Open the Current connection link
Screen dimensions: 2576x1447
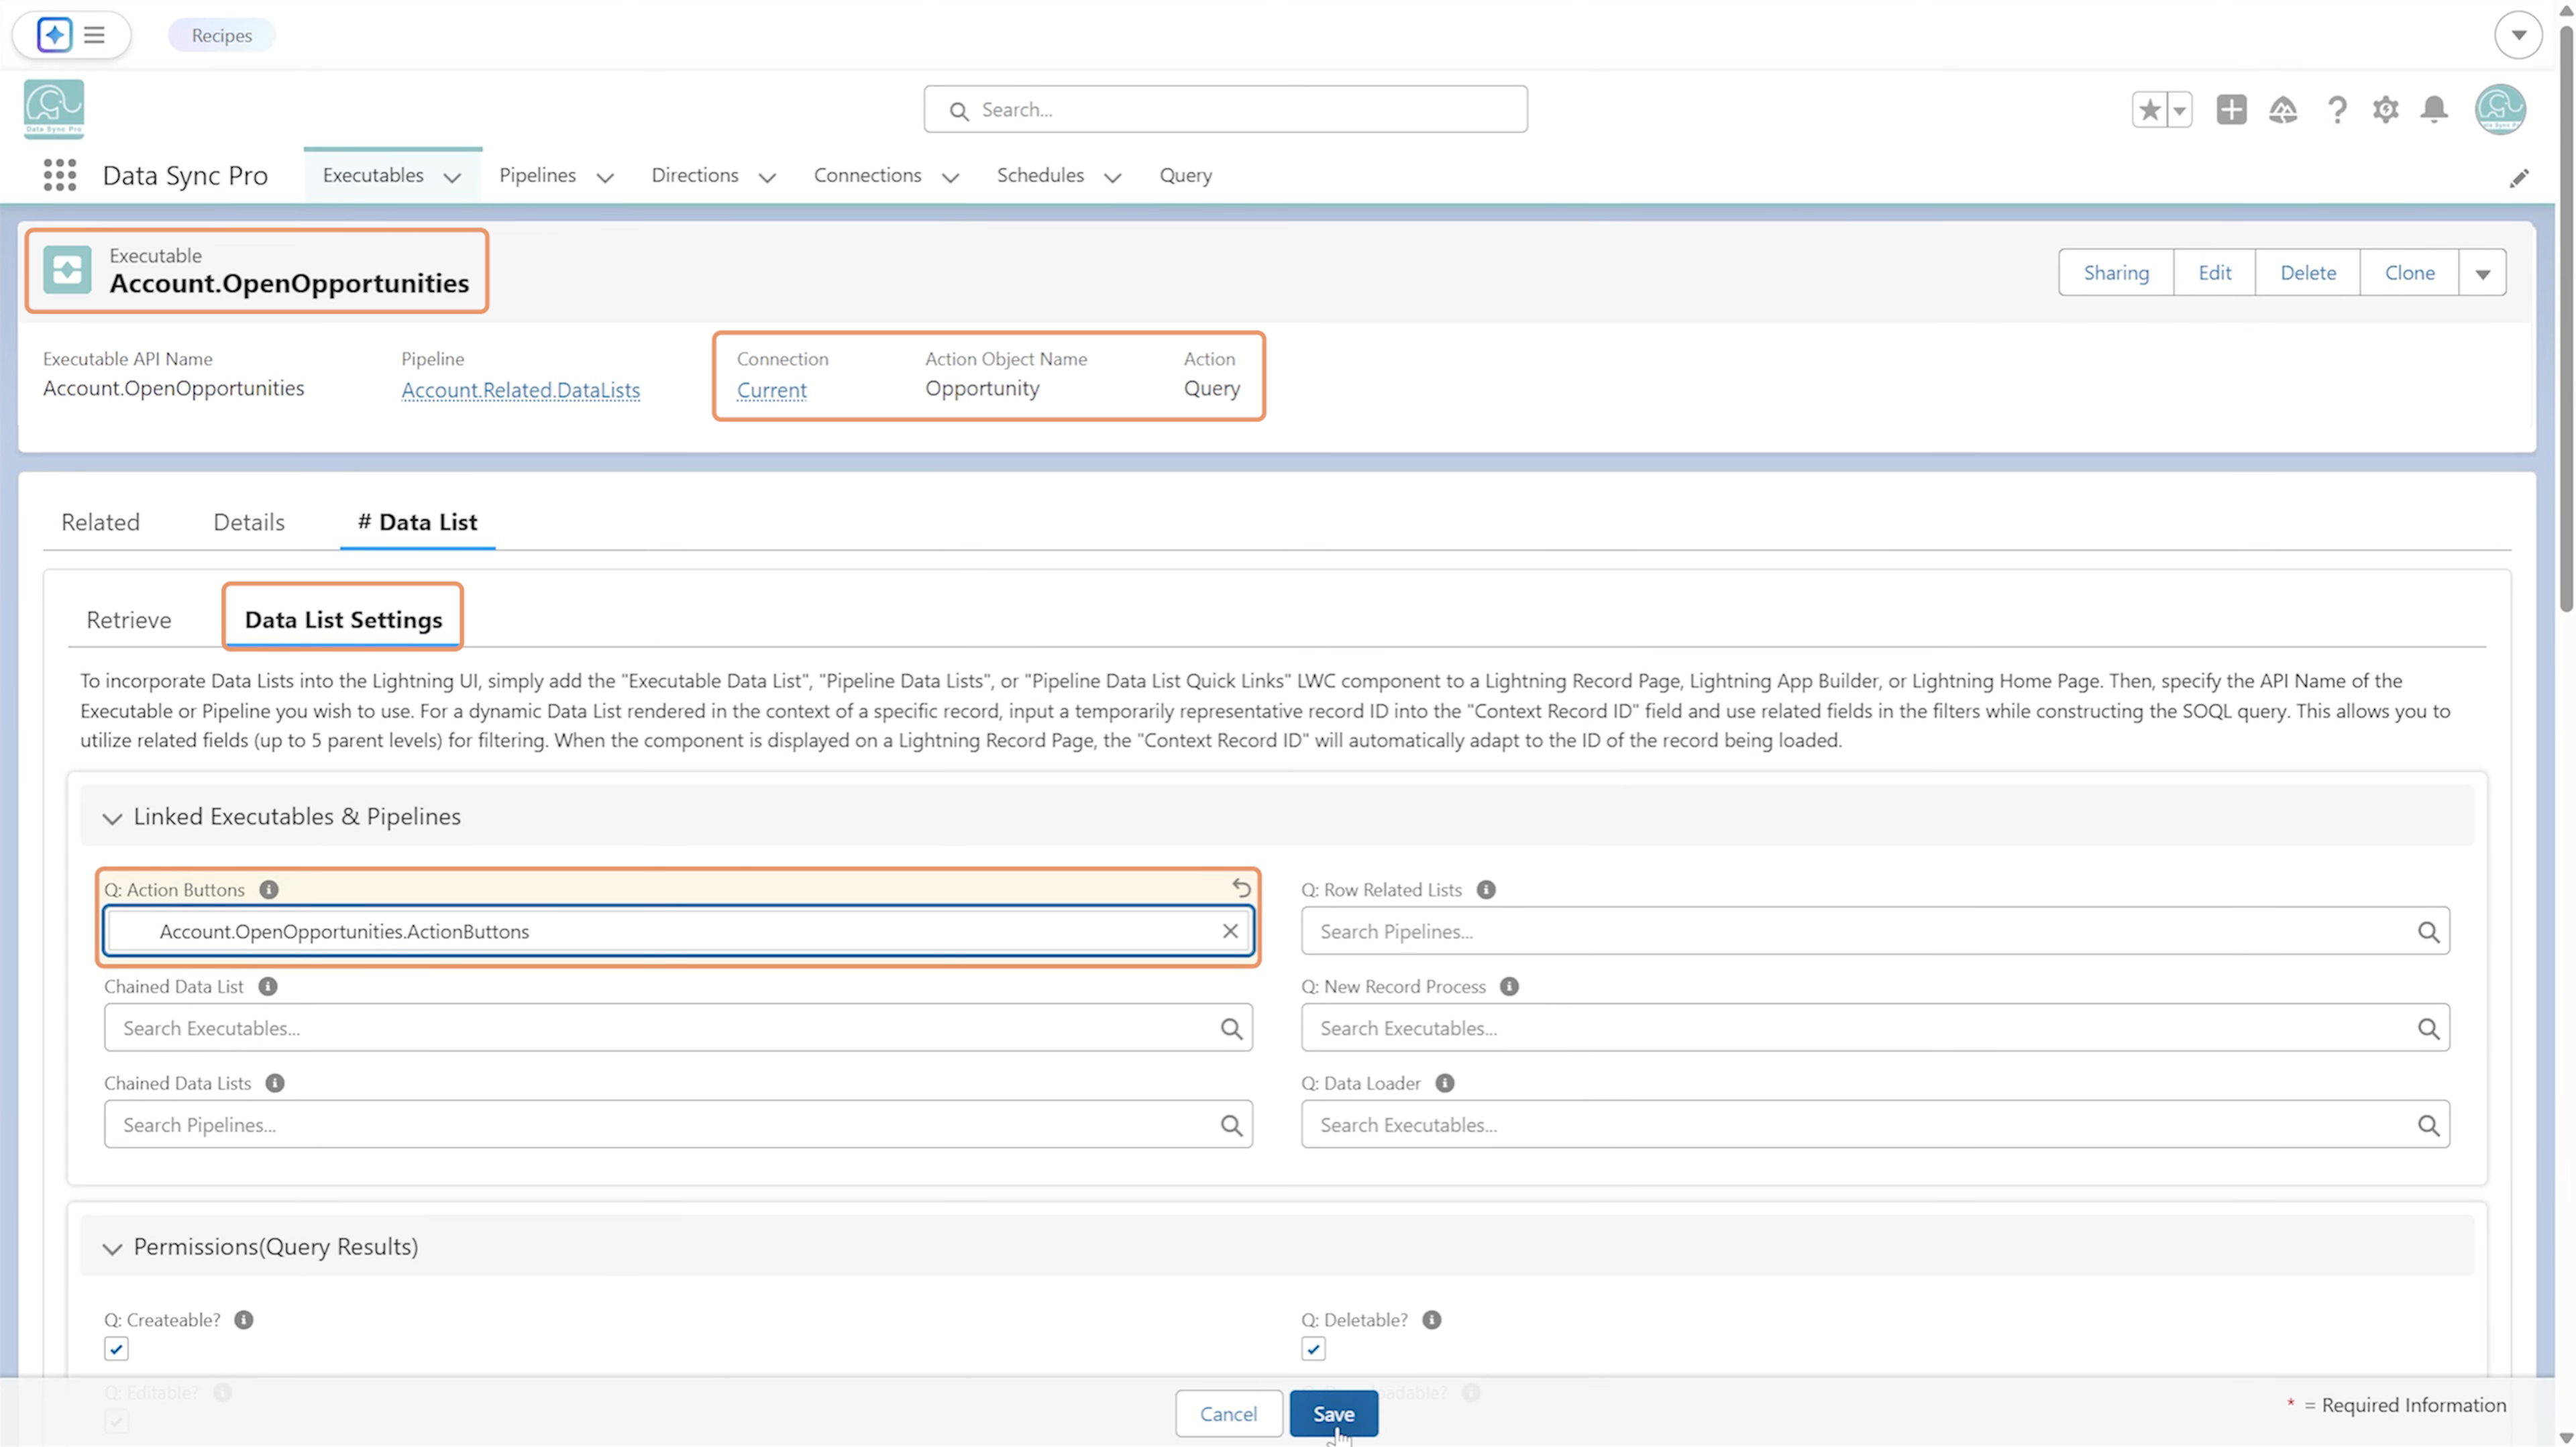click(x=771, y=390)
